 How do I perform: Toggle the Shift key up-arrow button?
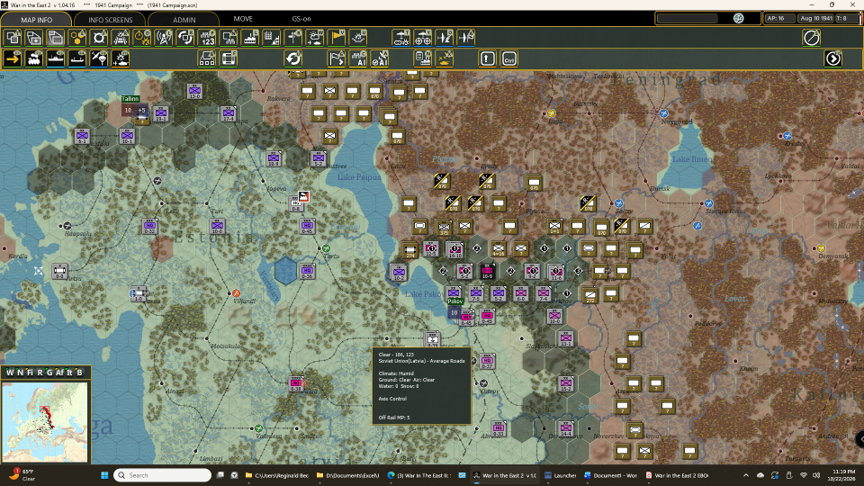click(488, 58)
